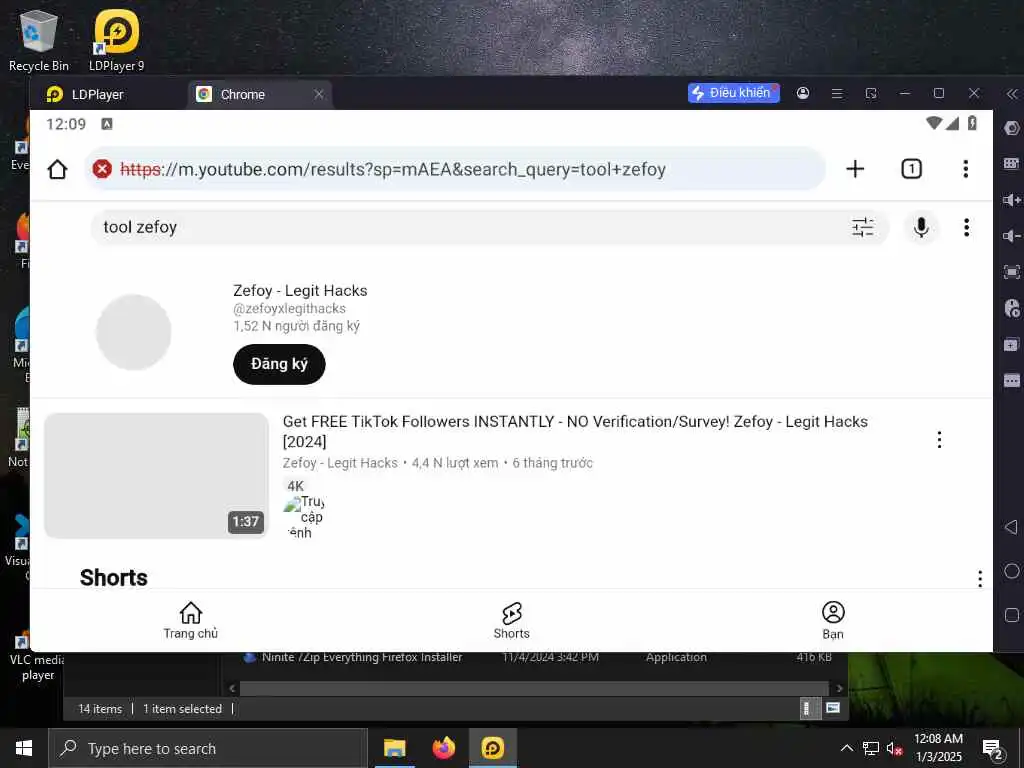Tap the Android home circle button
The width and height of the screenshot is (1024, 768).
point(1012,571)
